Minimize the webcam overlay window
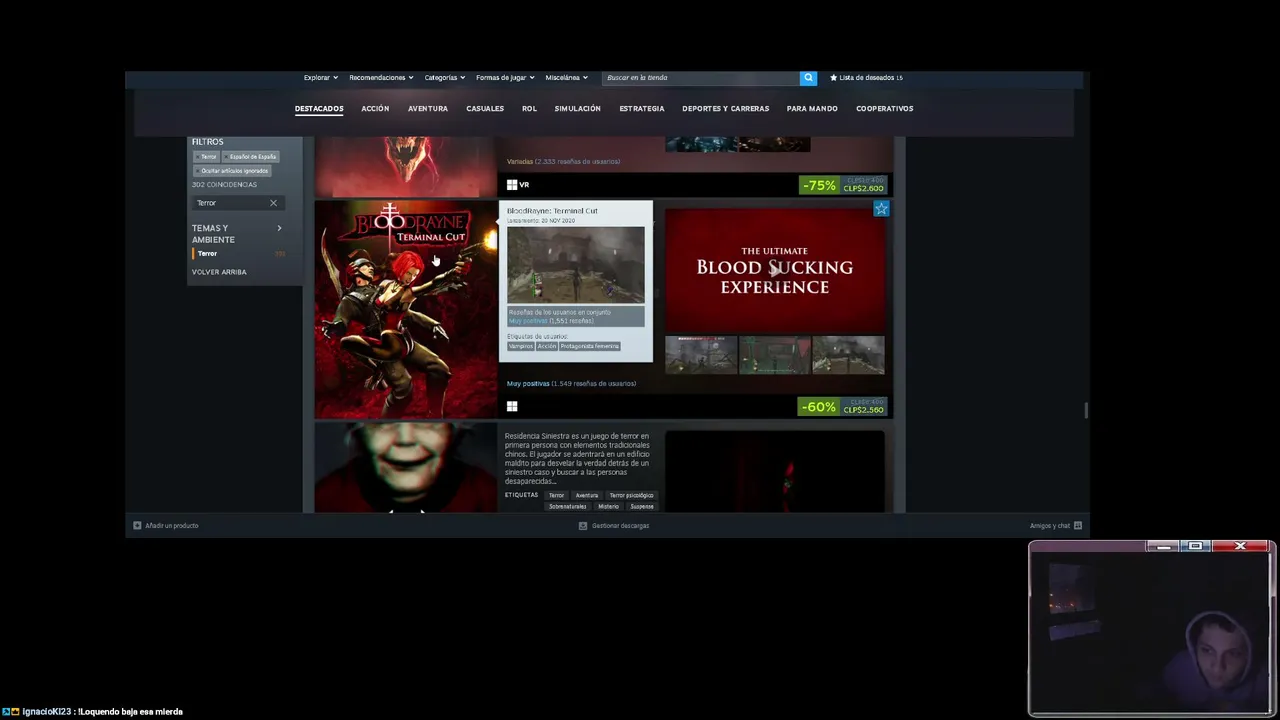 pyautogui.click(x=1162, y=546)
